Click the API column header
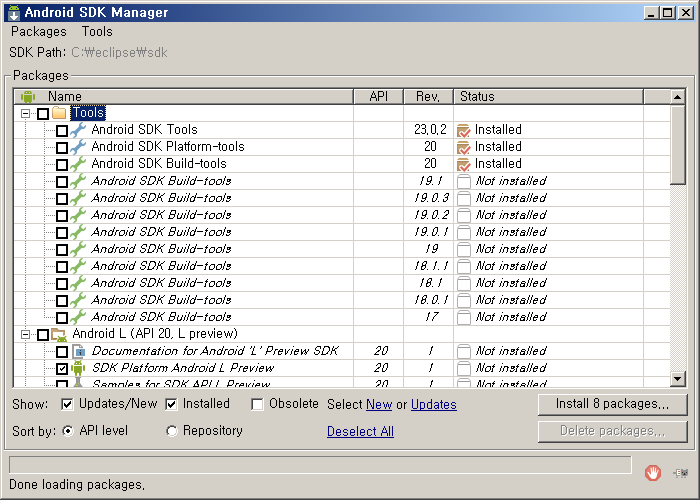The width and height of the screenshot is (700, 500). (379, 96)
